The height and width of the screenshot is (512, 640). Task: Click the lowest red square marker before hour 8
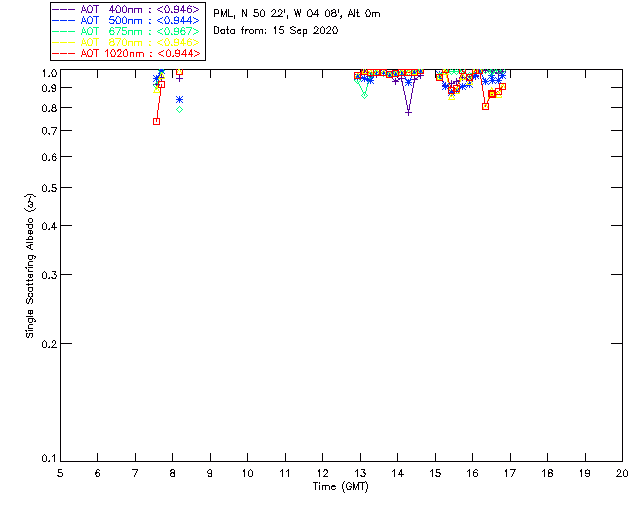[156, 122]
